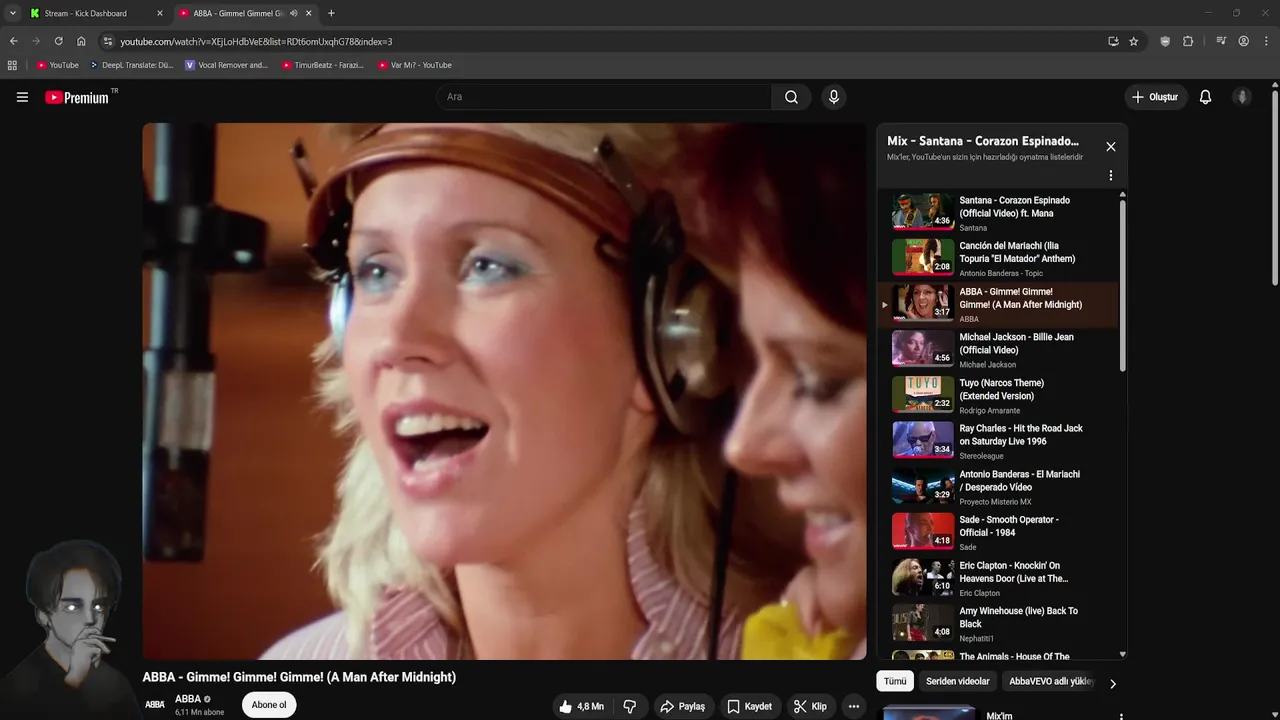Open Vocal Remover bookmark

[x=227, y=65]
